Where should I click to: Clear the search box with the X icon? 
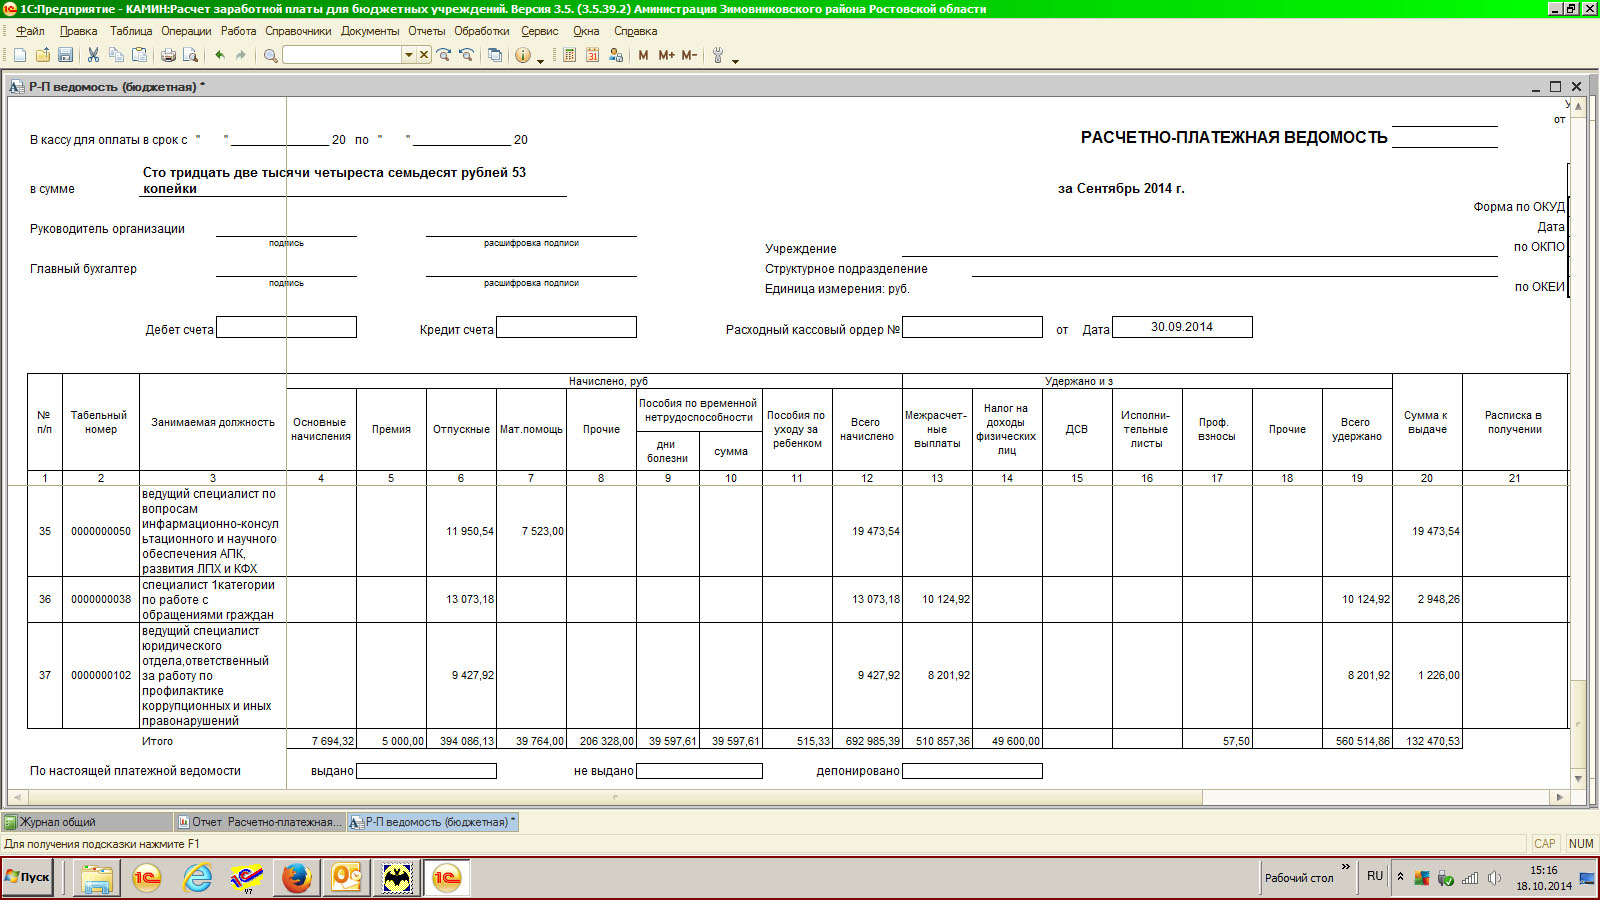(x=424, y=55)
